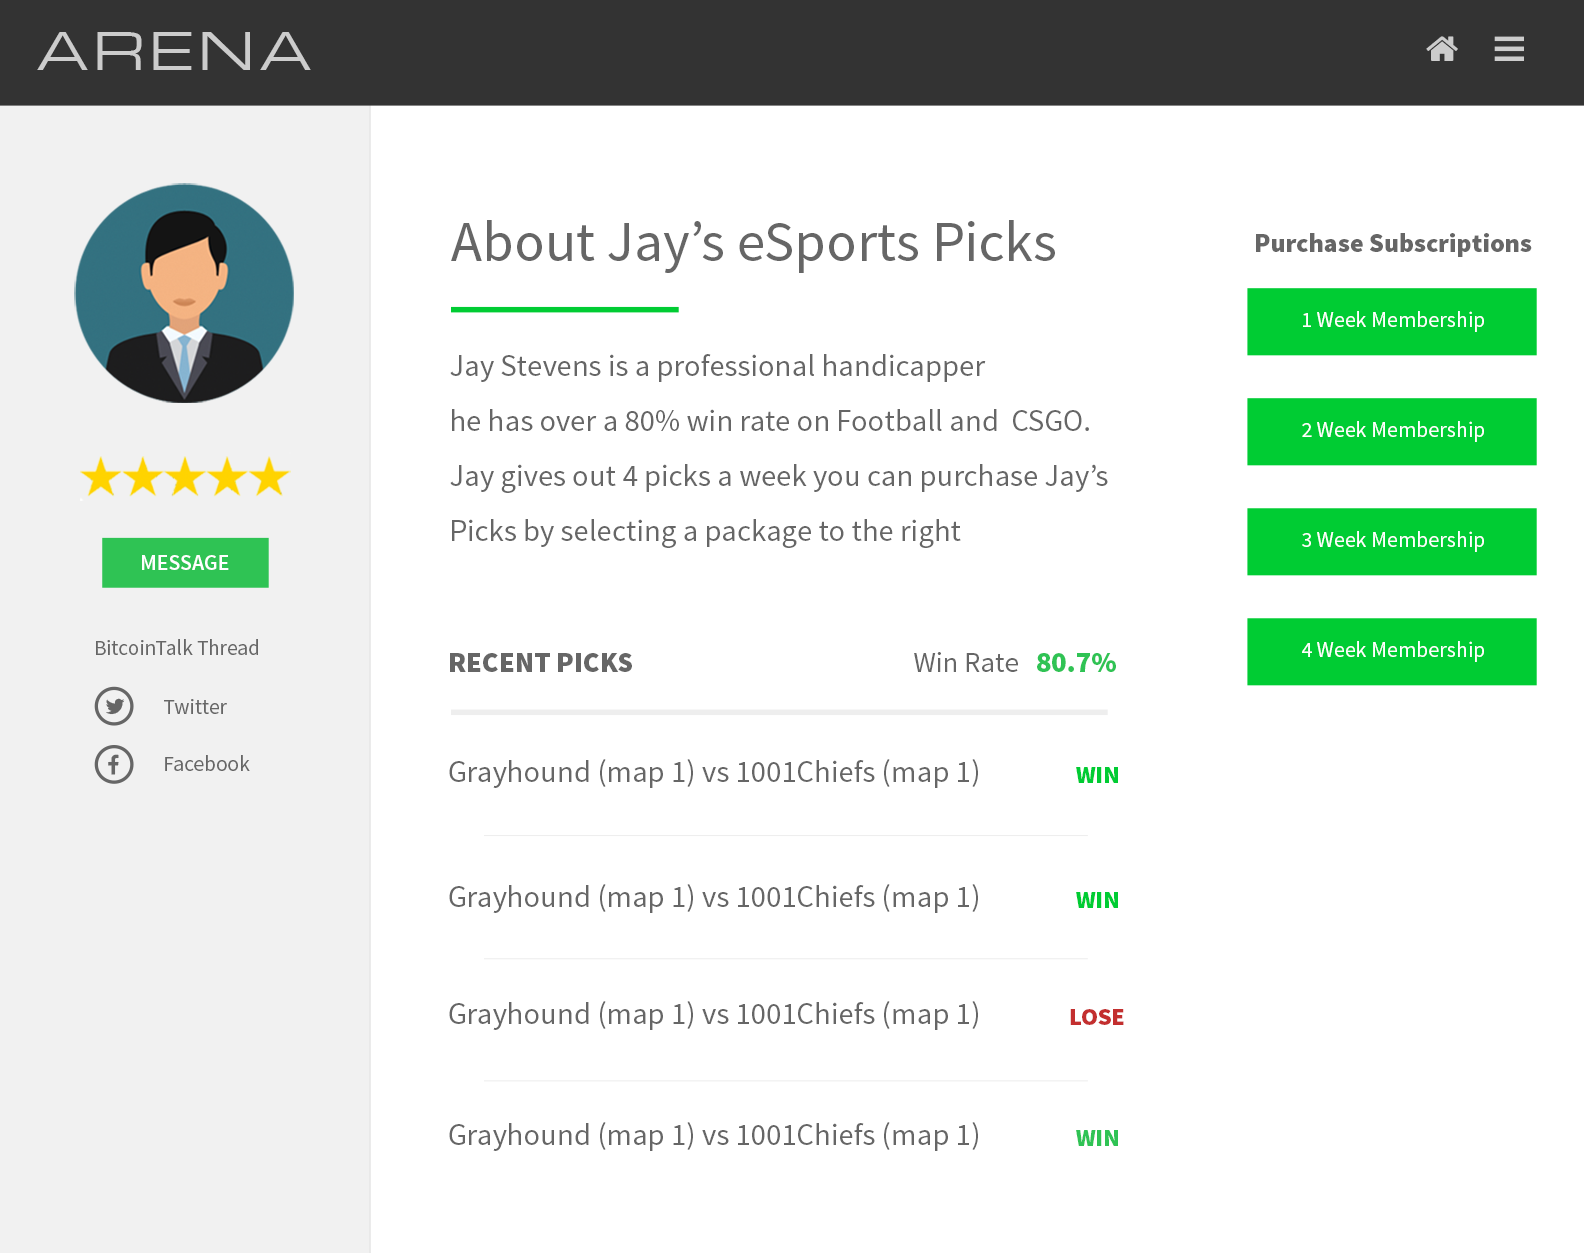1584x1253 pixels.
Task: Purchase the 2 Week Membership
Action: click(1391, 431)
